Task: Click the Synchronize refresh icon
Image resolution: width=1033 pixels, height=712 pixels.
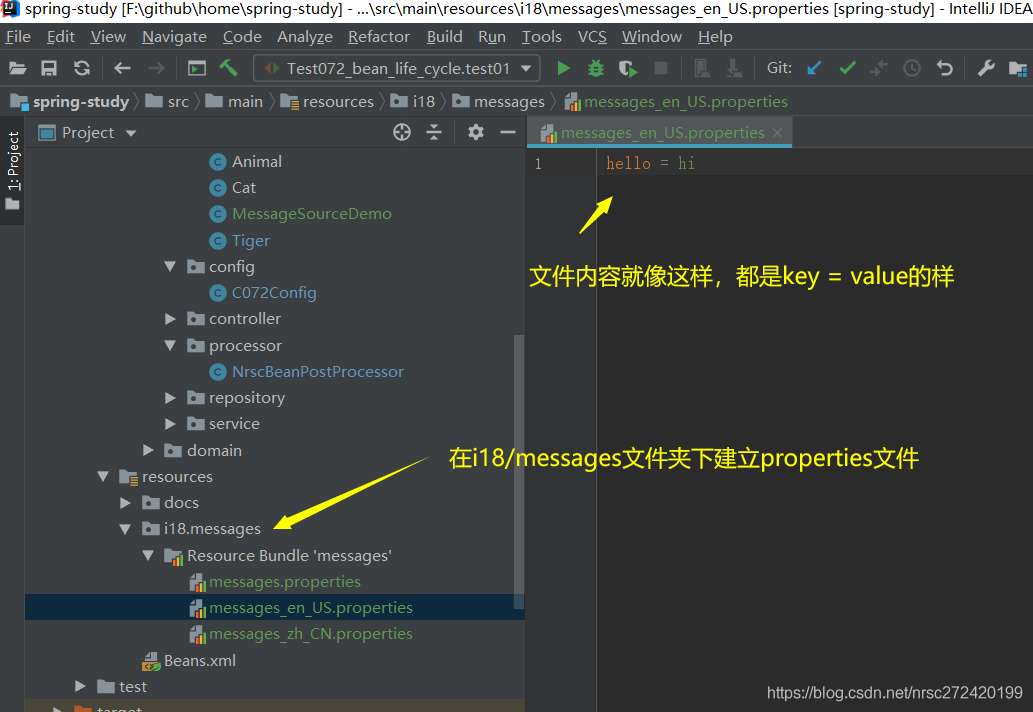Action: click(82, 68)
